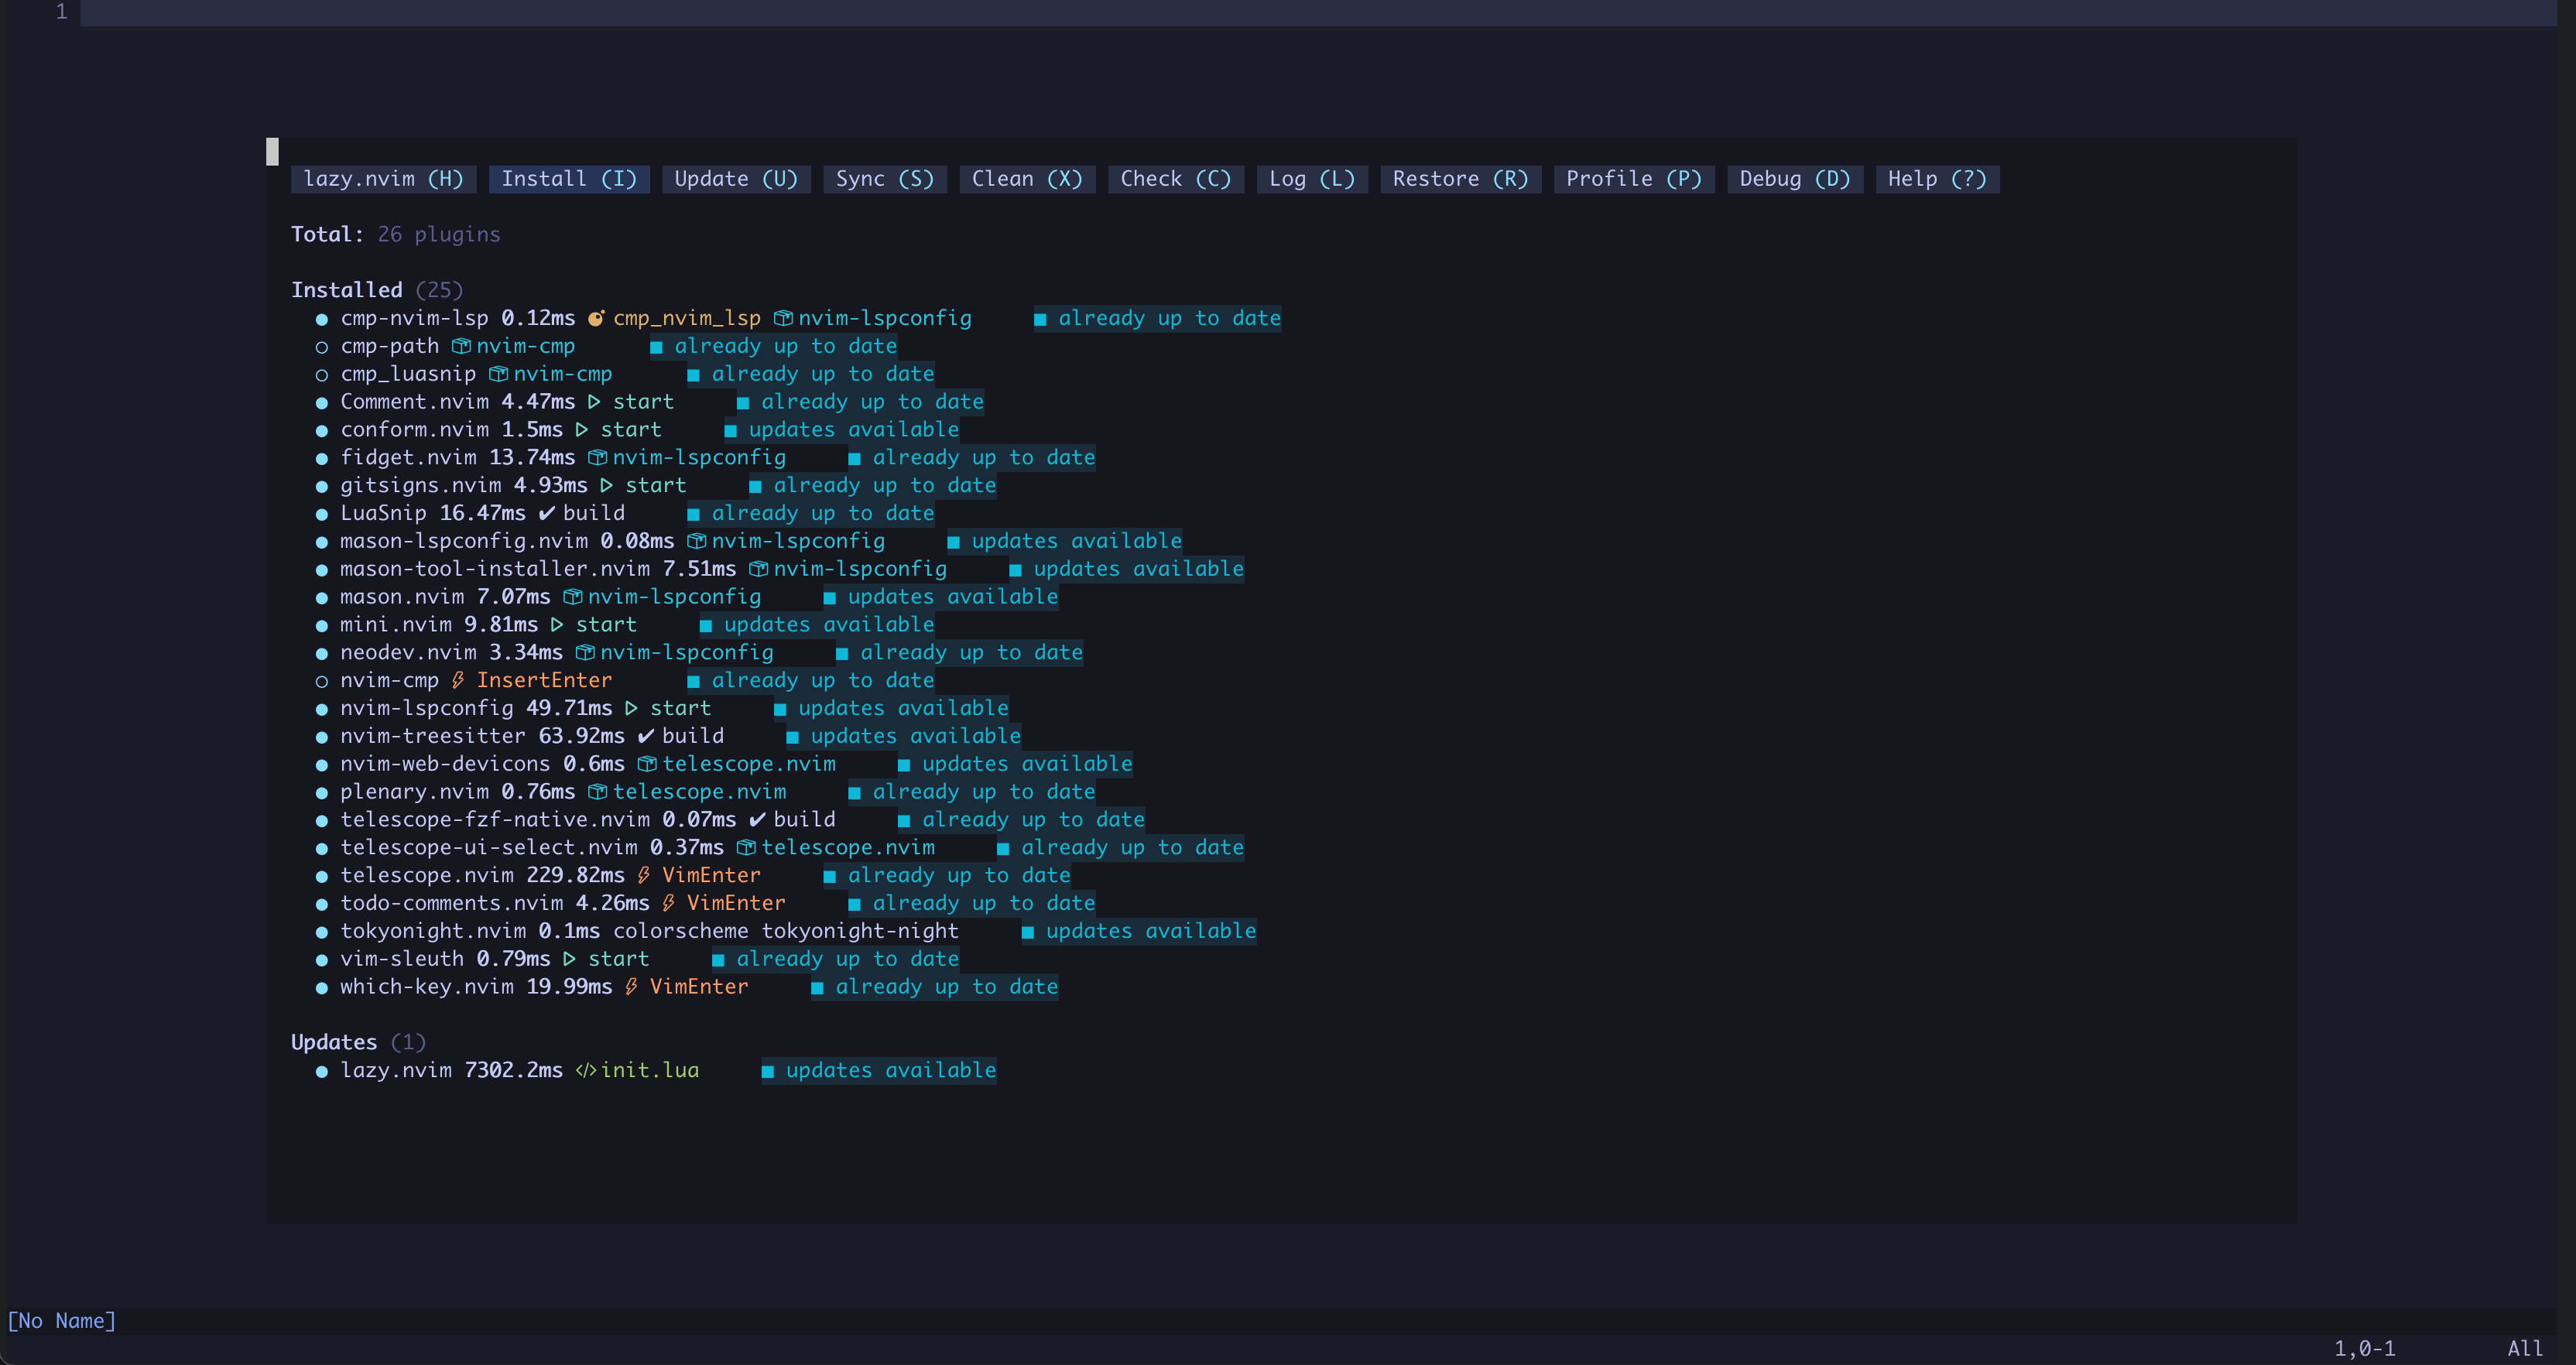Click the 'Updates (1)' section heading
Viewport: 2576px width, 1365px height.
tap(358, 1042)
